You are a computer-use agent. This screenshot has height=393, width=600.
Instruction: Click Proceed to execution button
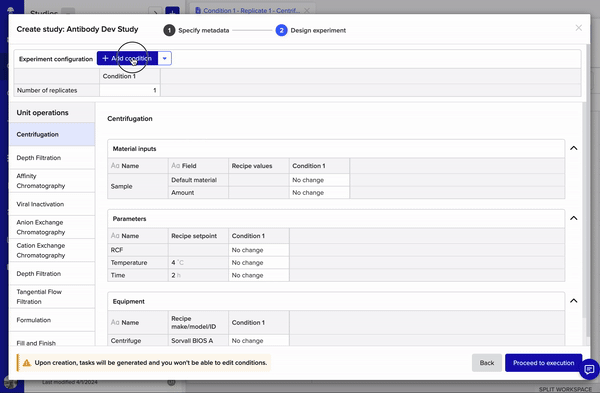point(543,363)
